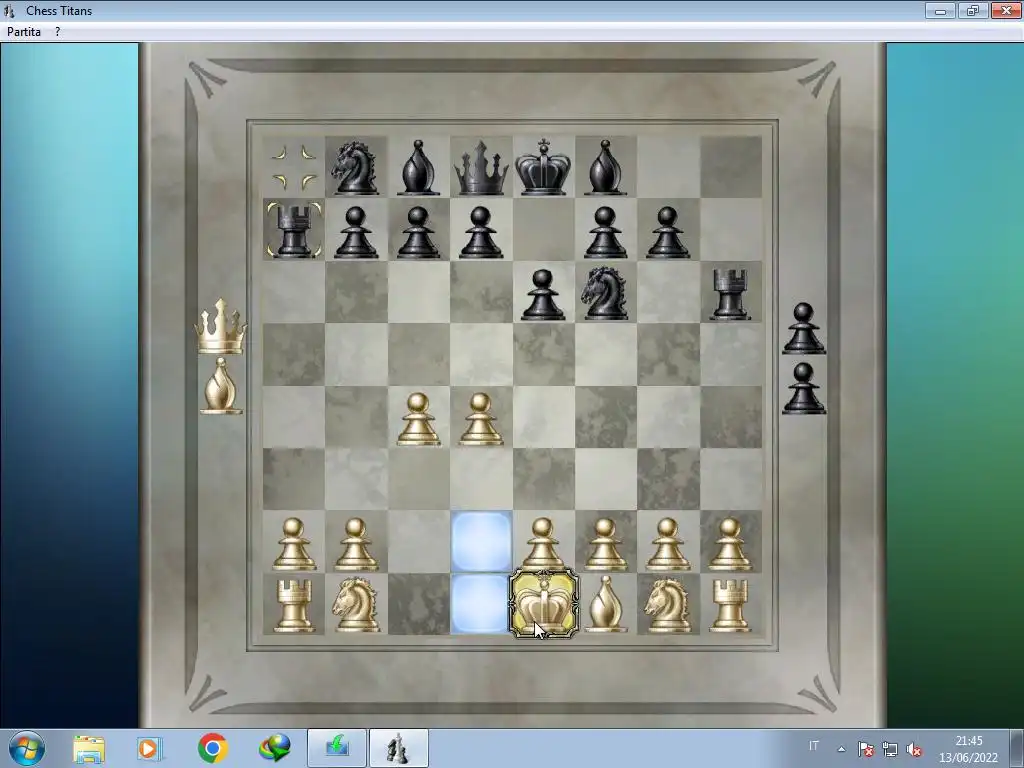Select the white rook on a1
Viewport: 1024px width, 768px height.
pos(294,606)
